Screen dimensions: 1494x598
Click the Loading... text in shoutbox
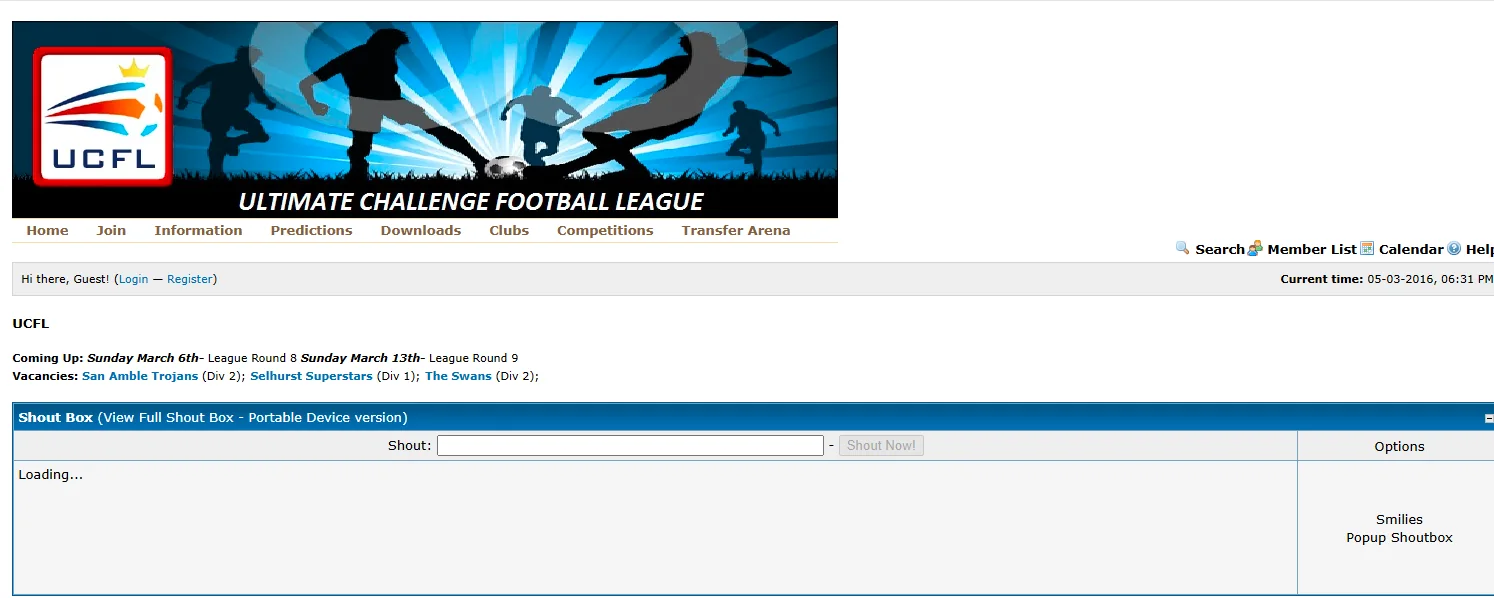click(51, 474)
